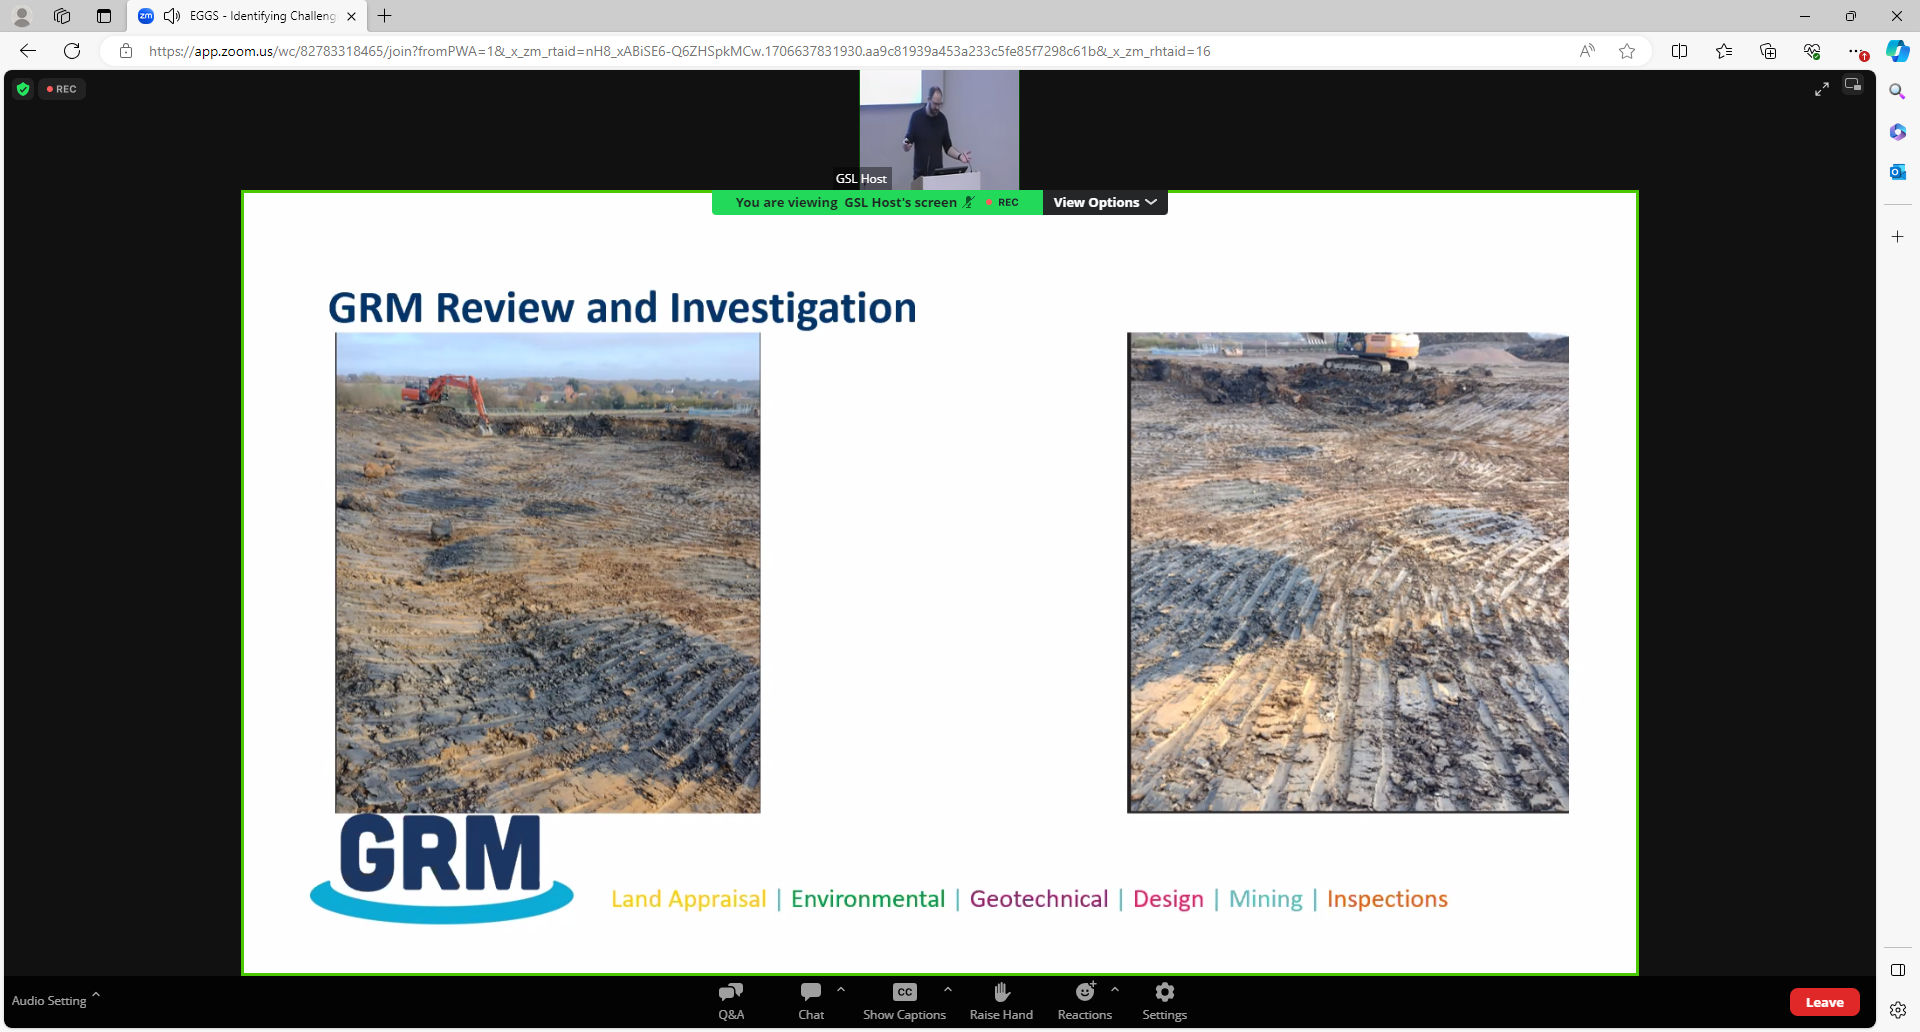This screenshot has height=1032, width=1920.
Task: Open the Chat panel
Action: (811, 1001)
